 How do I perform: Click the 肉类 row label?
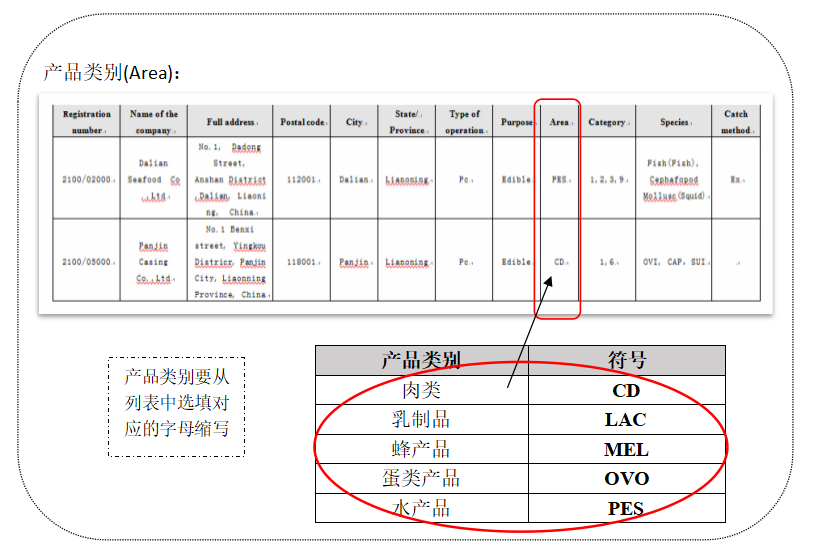(422, 390)
